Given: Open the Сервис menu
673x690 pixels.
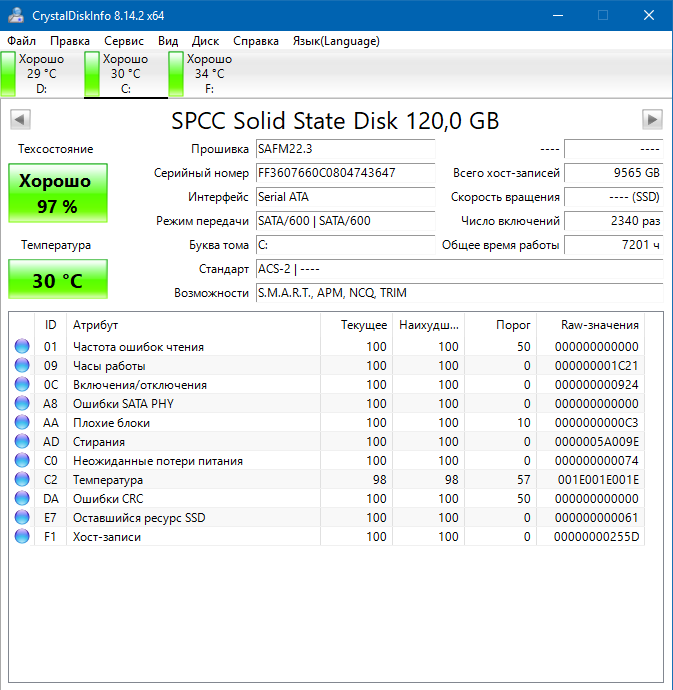Looking at the screenshot, I should click(124, 41).
